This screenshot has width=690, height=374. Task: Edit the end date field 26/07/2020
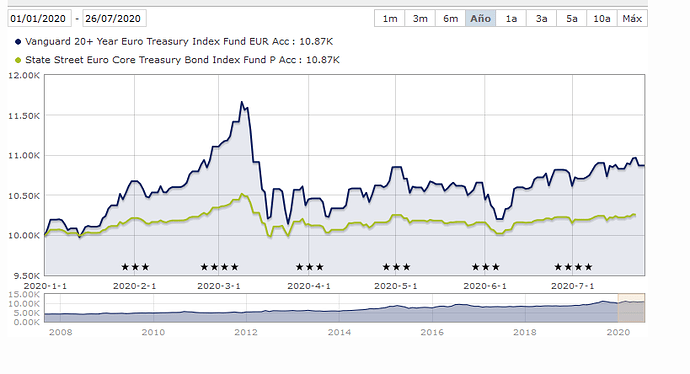(114, 18)
